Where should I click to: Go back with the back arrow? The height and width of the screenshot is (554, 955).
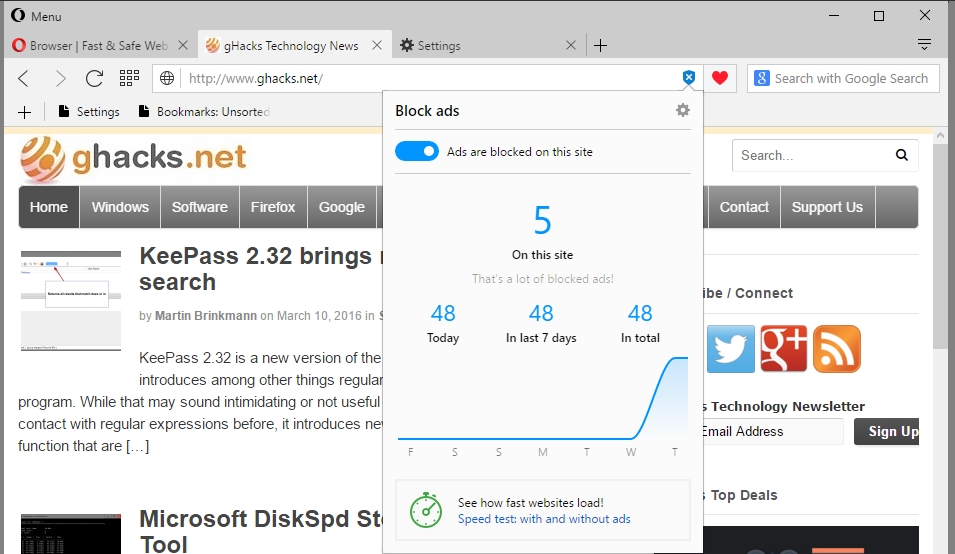pos(25,78)
